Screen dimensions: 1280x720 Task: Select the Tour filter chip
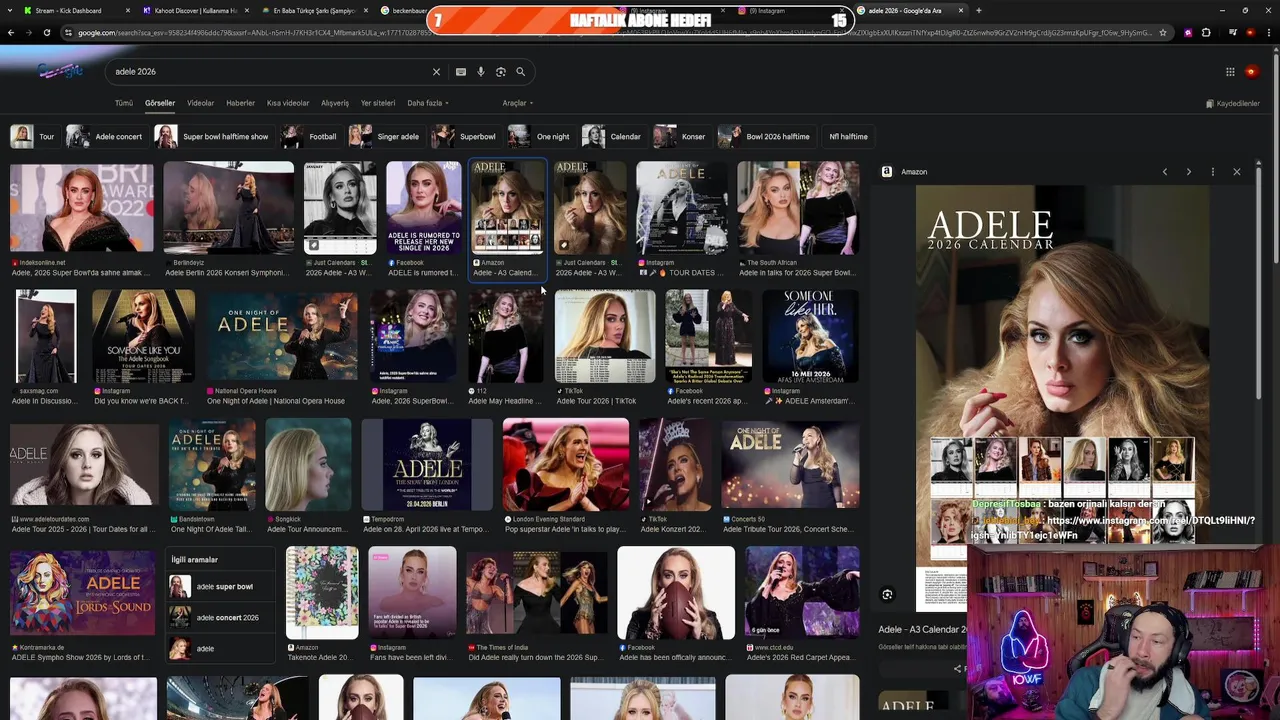(x=34, y=137)
